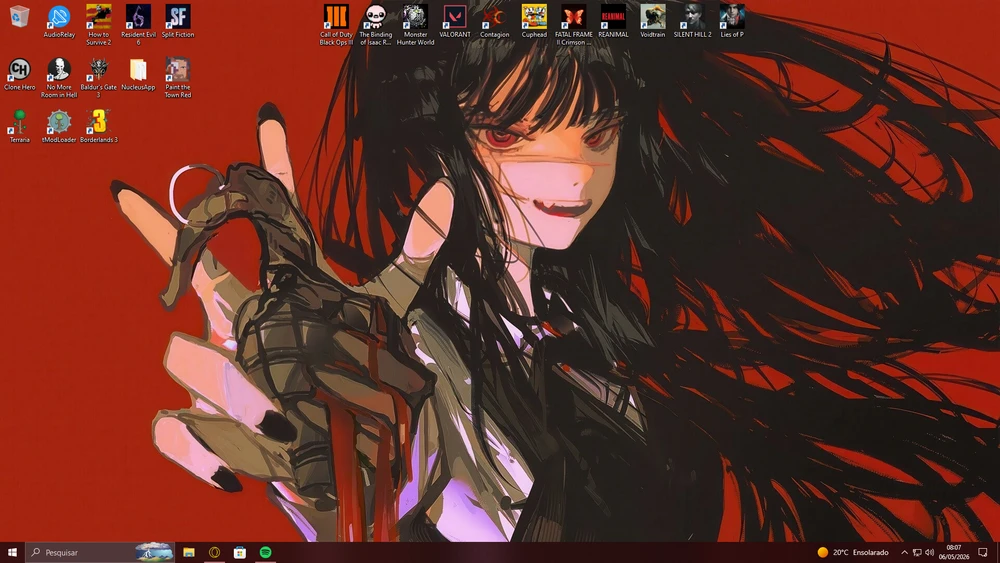Open the Windows Start menu
Viewport: 1000px width, 563px height.
12,552
